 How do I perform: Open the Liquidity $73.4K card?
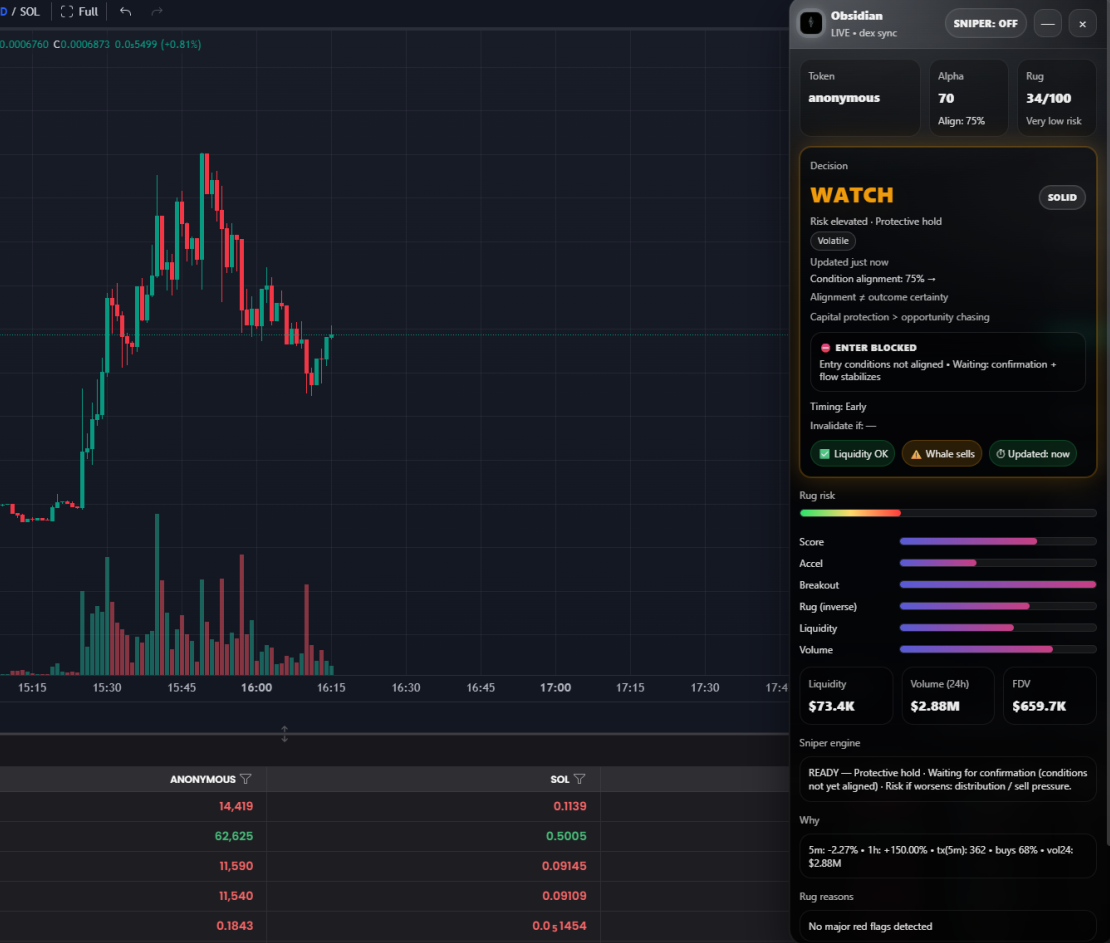pyautogui.click(x=846, y=696)
